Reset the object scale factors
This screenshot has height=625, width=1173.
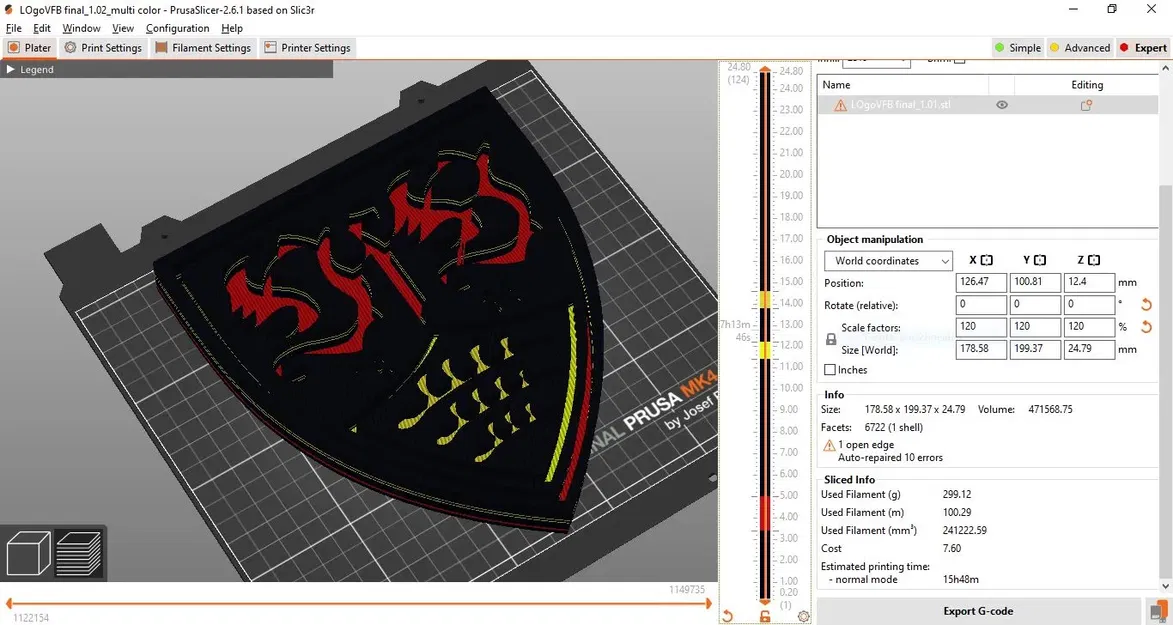1146,326
